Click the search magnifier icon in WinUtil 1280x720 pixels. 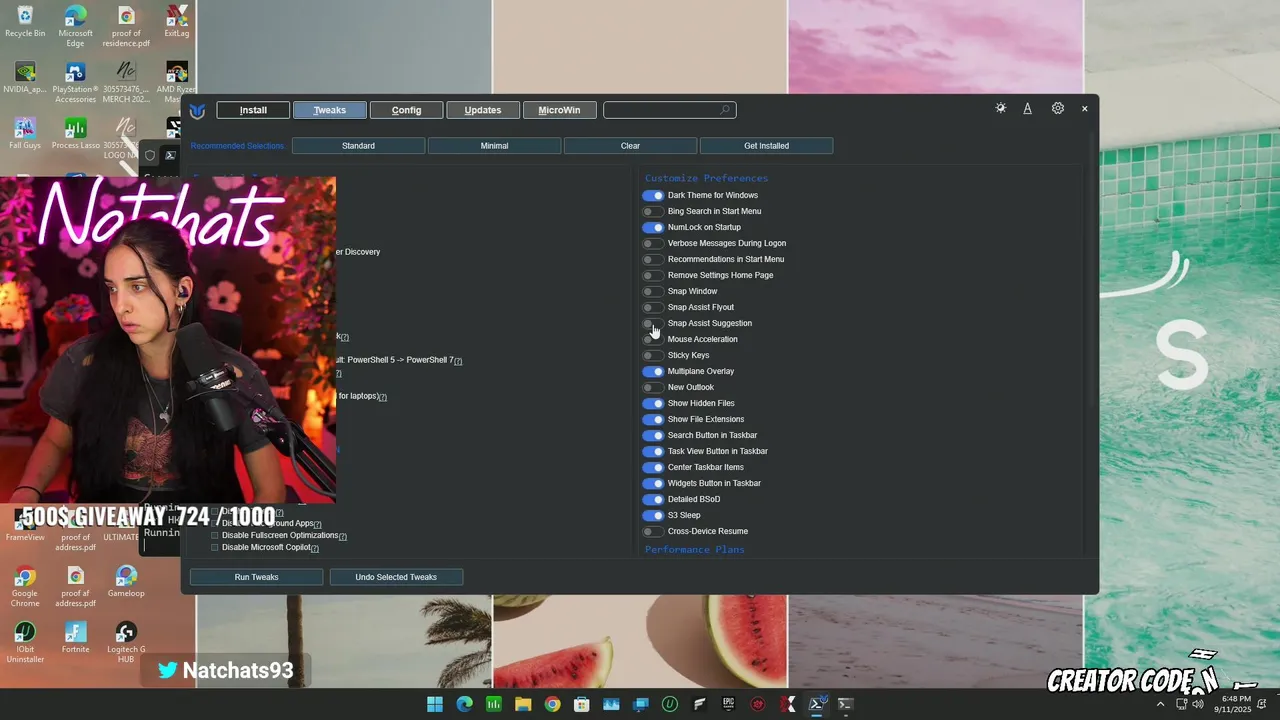[x=725, y=110]
